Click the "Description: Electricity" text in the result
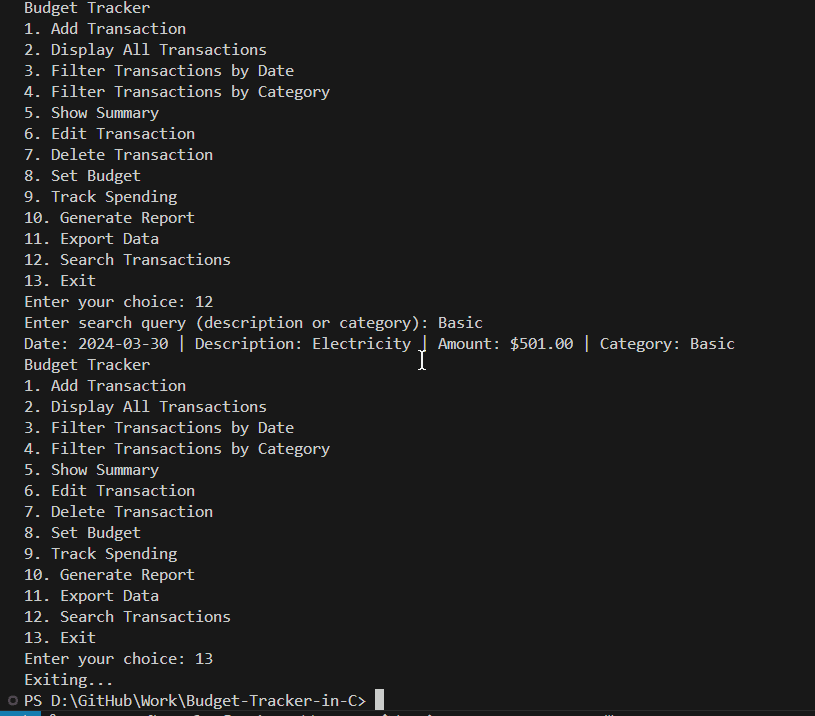This screenshot has width=815, height=716. [x=302, y=344]
